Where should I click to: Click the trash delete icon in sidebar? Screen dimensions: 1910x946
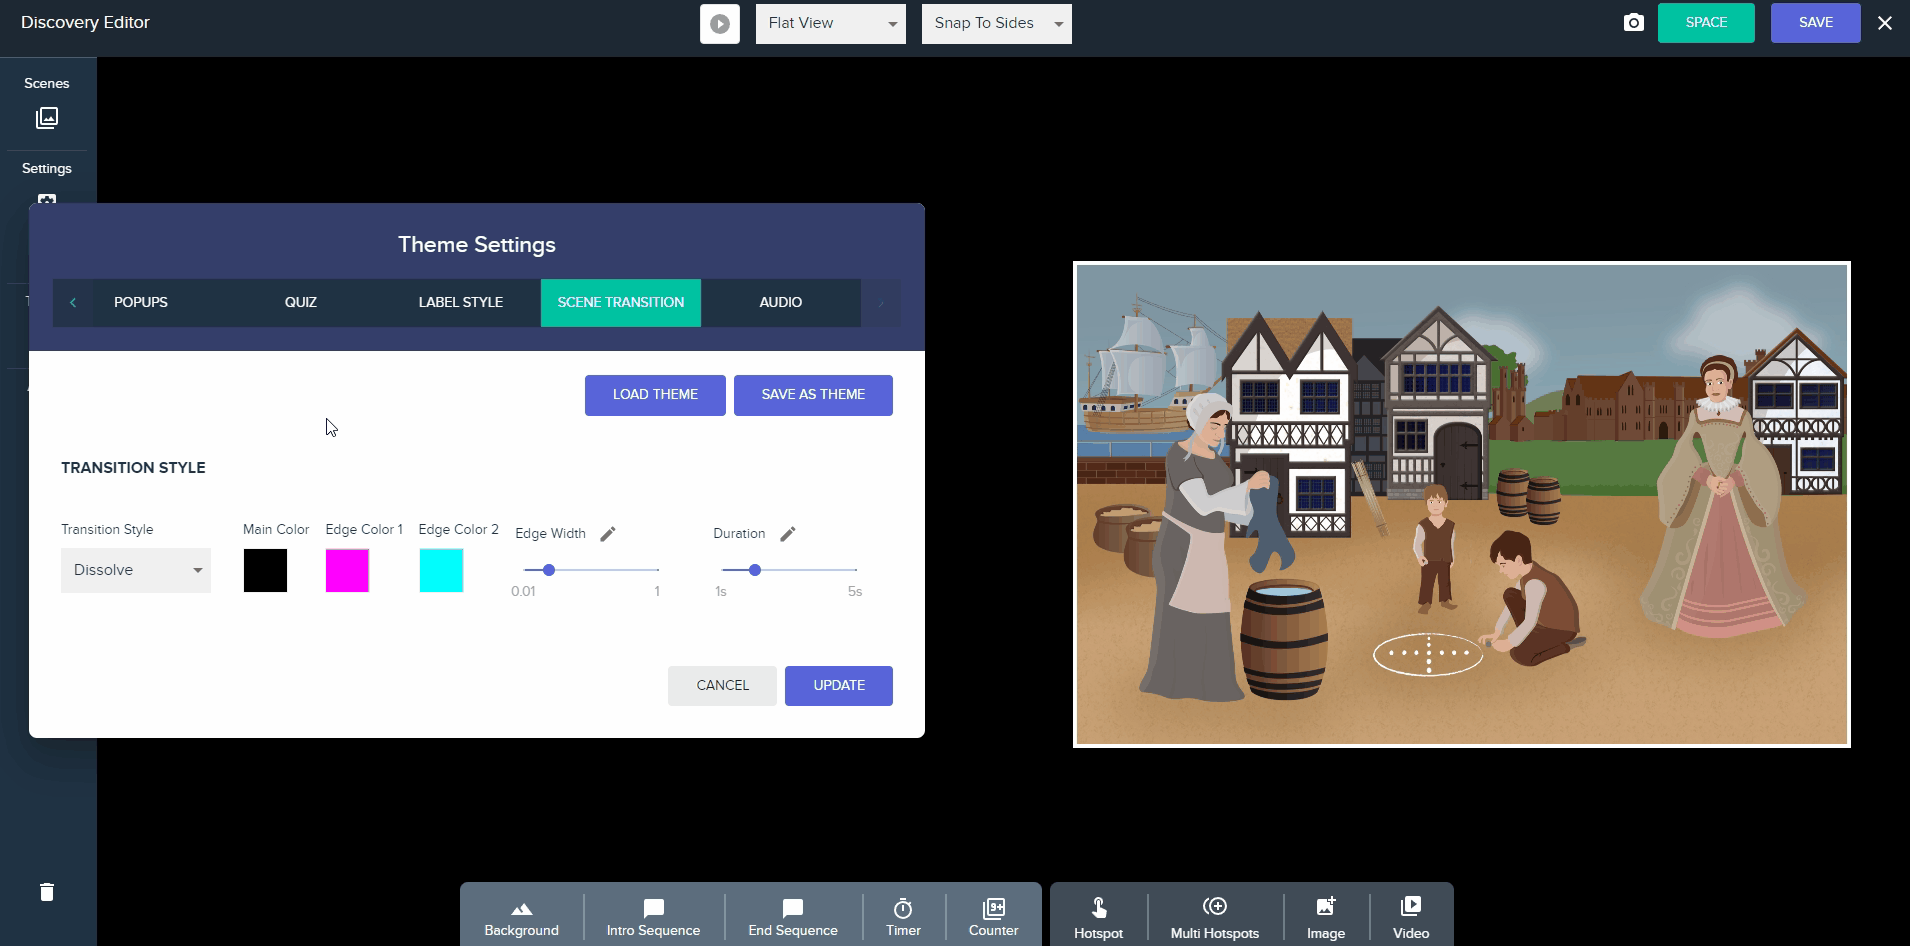pyautogui.click(x=47, y=892)
